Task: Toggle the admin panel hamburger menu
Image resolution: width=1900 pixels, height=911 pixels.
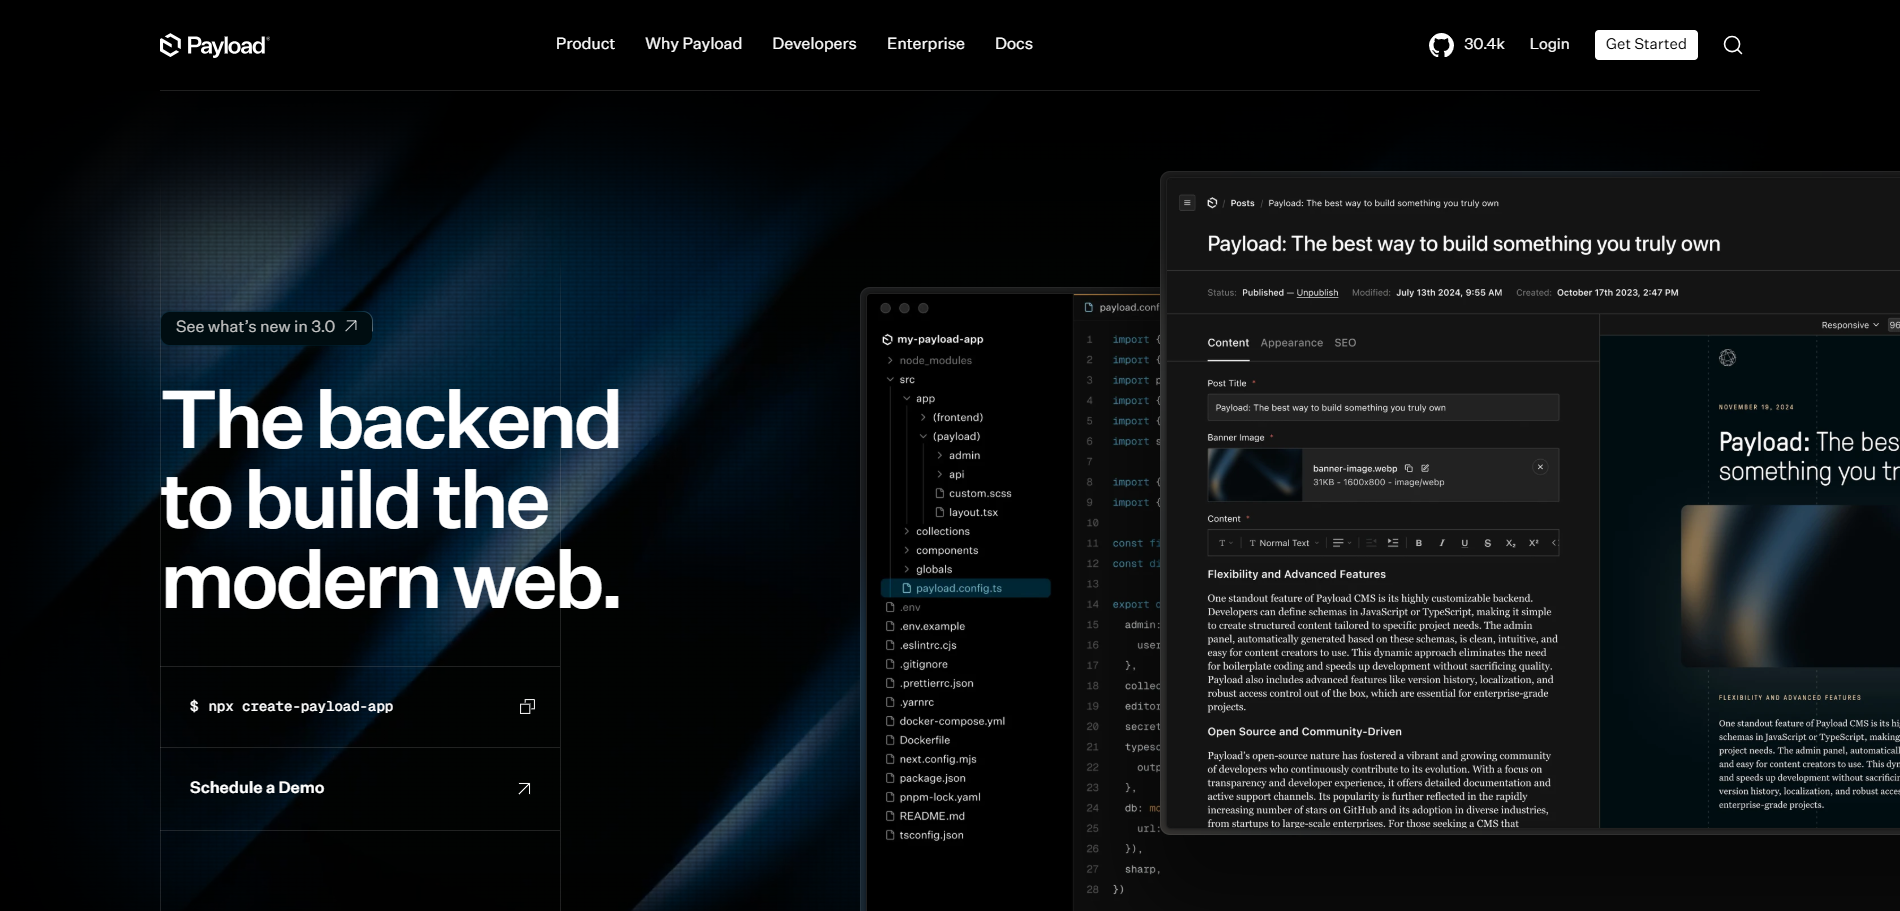Action: (1187, 203)
